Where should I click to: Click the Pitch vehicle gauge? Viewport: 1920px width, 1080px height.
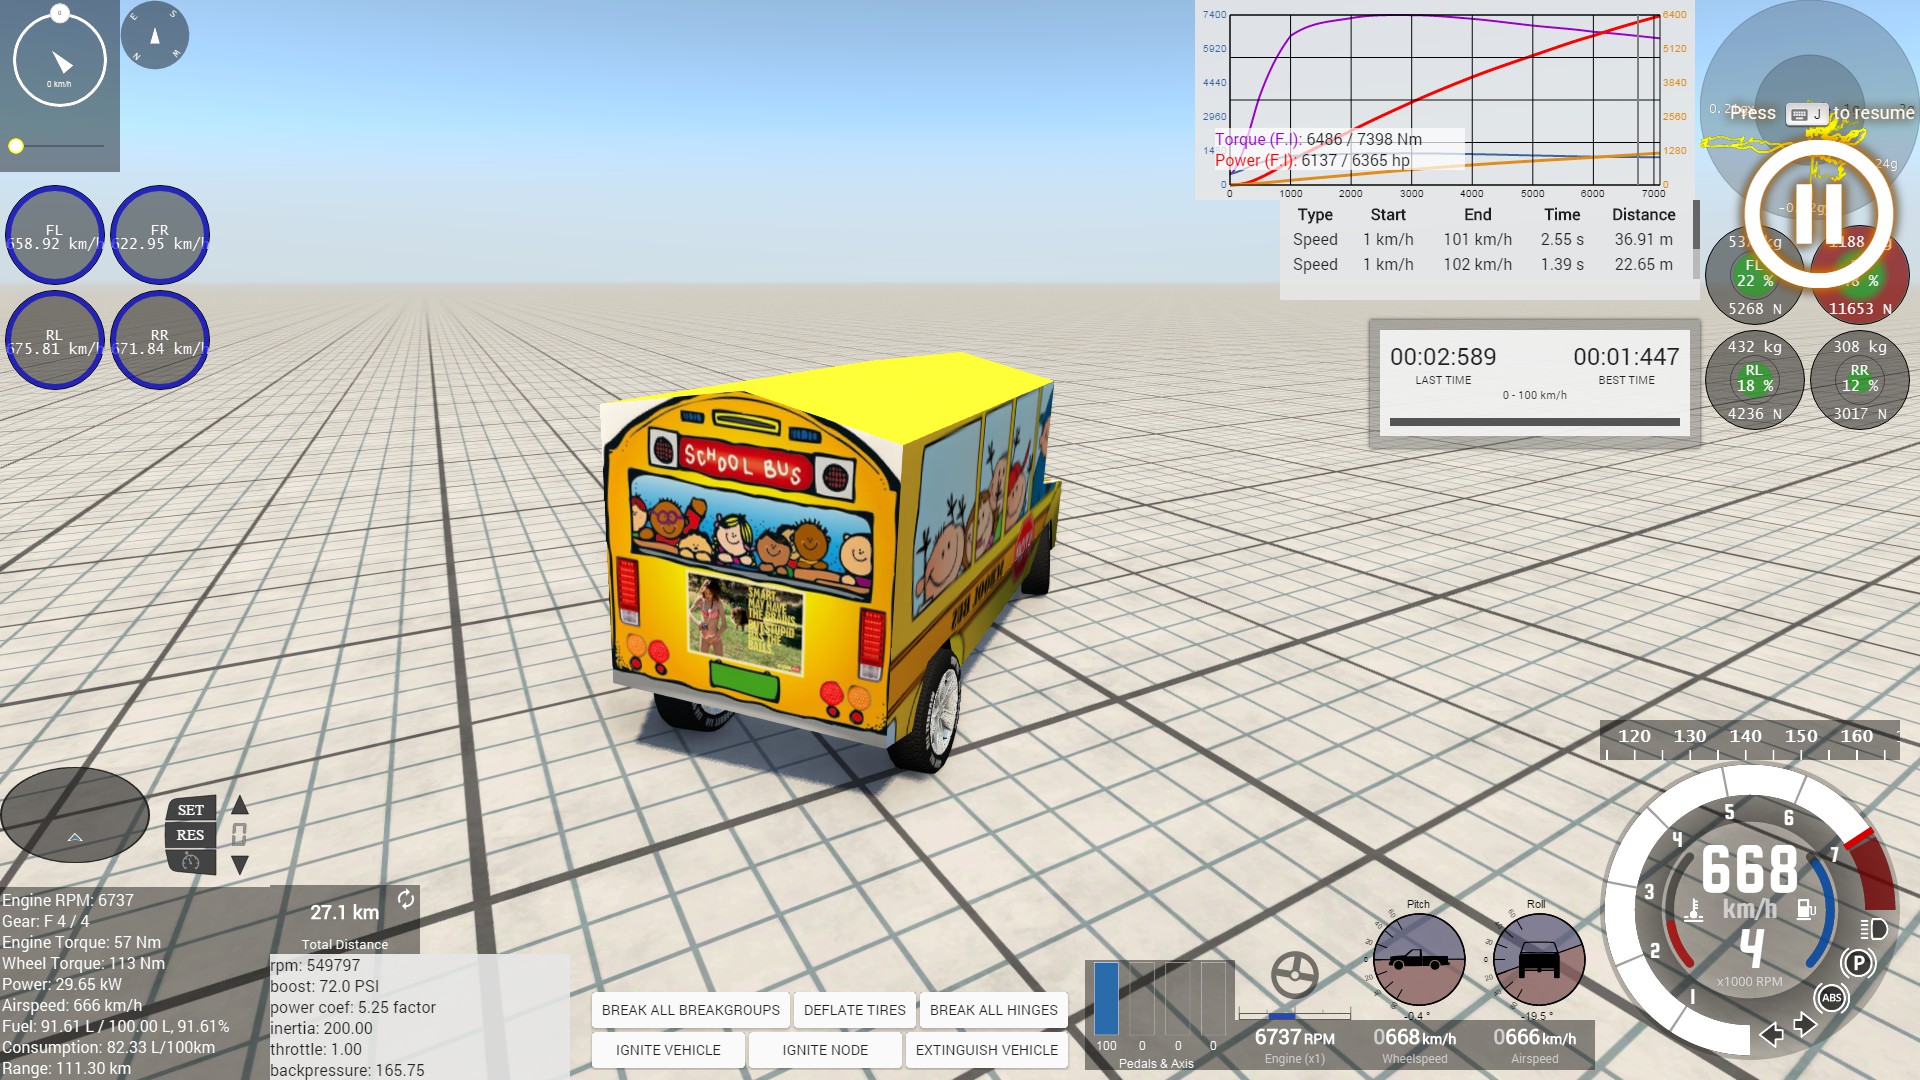pos(1418,959)
